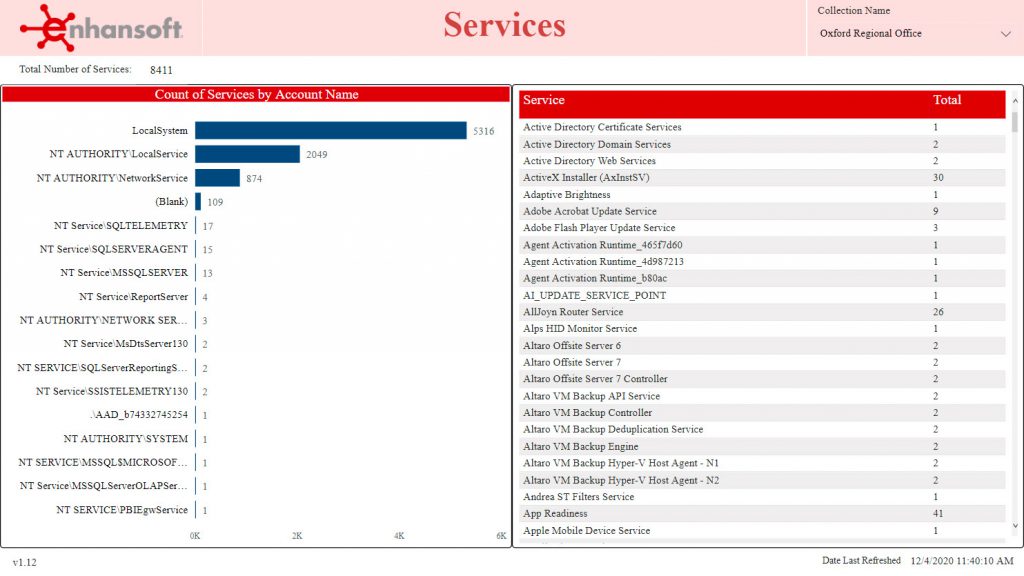This screenshot has width=1024, height=576.
Task: Select the LocalSystem bar in chart
Action: click(x=331, y=131)
